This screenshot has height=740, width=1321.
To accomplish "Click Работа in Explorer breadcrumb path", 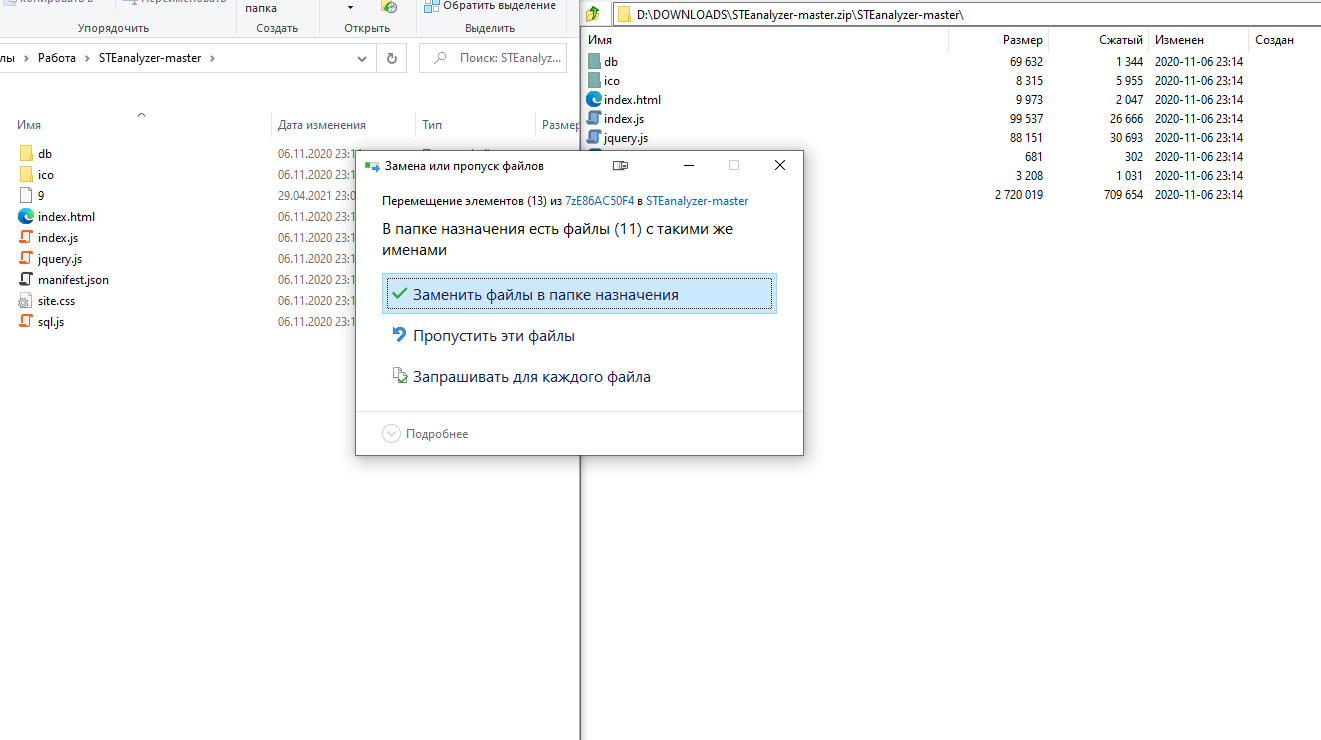I will click(x=57, y=59).
